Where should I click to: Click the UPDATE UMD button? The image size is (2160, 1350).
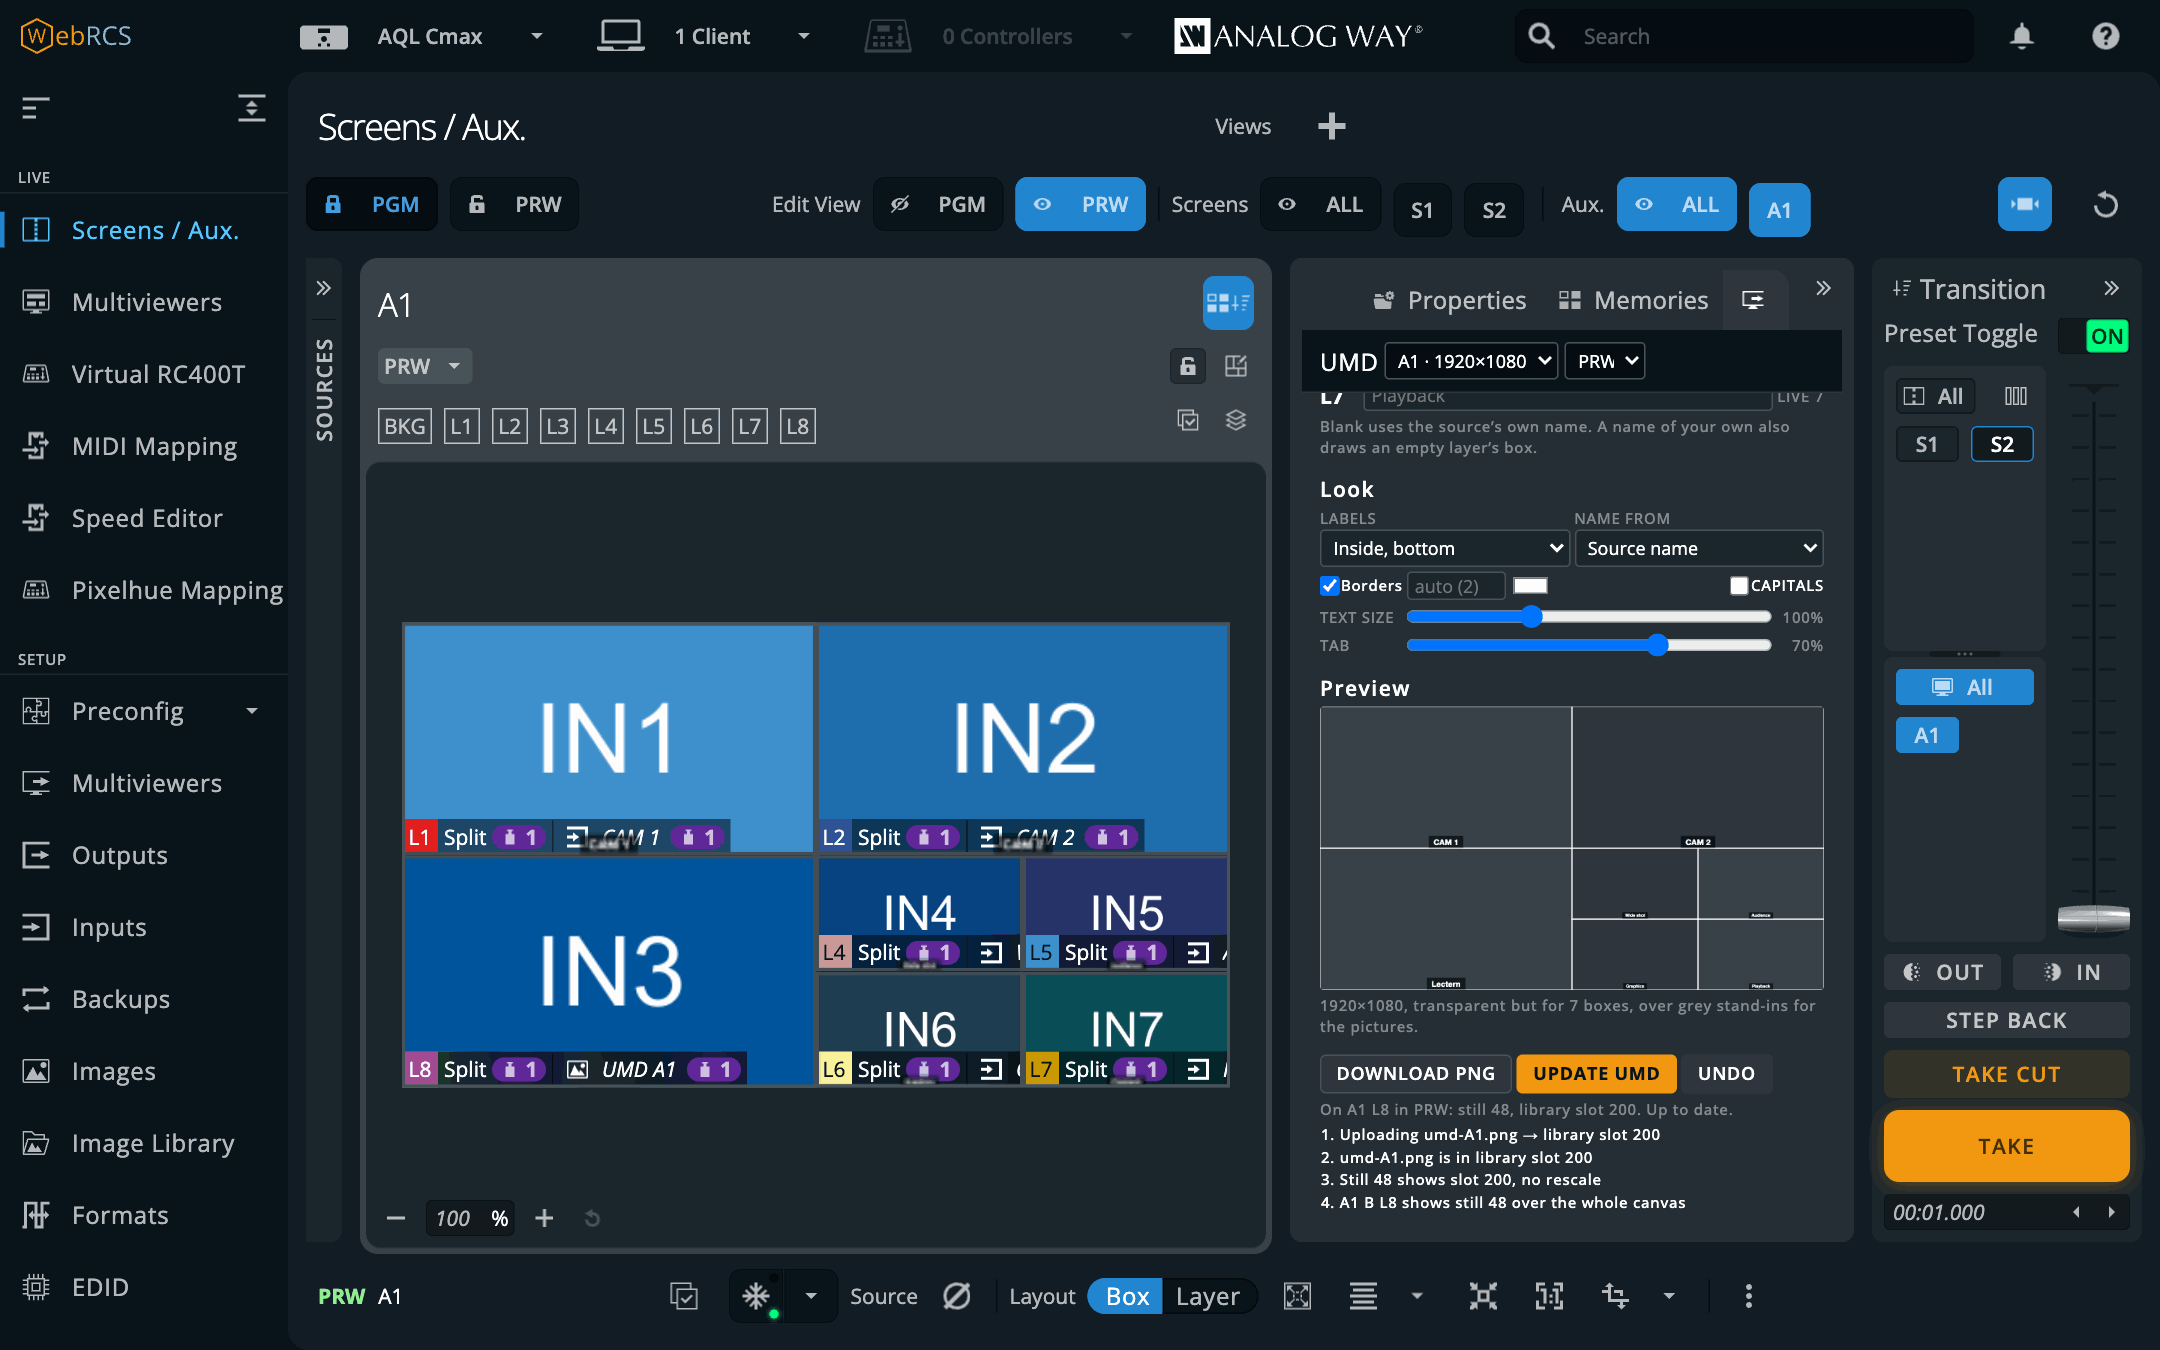tap(1596, 1073)
